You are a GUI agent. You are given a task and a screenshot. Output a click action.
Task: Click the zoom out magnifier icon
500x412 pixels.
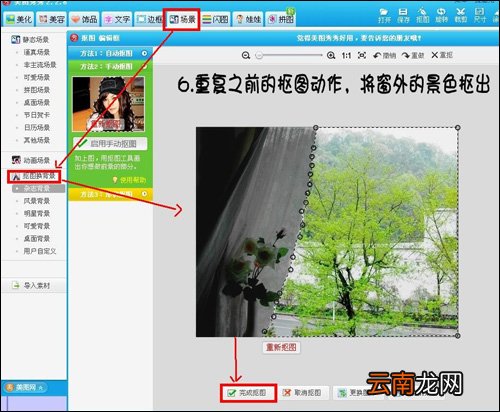coord(246,55)
